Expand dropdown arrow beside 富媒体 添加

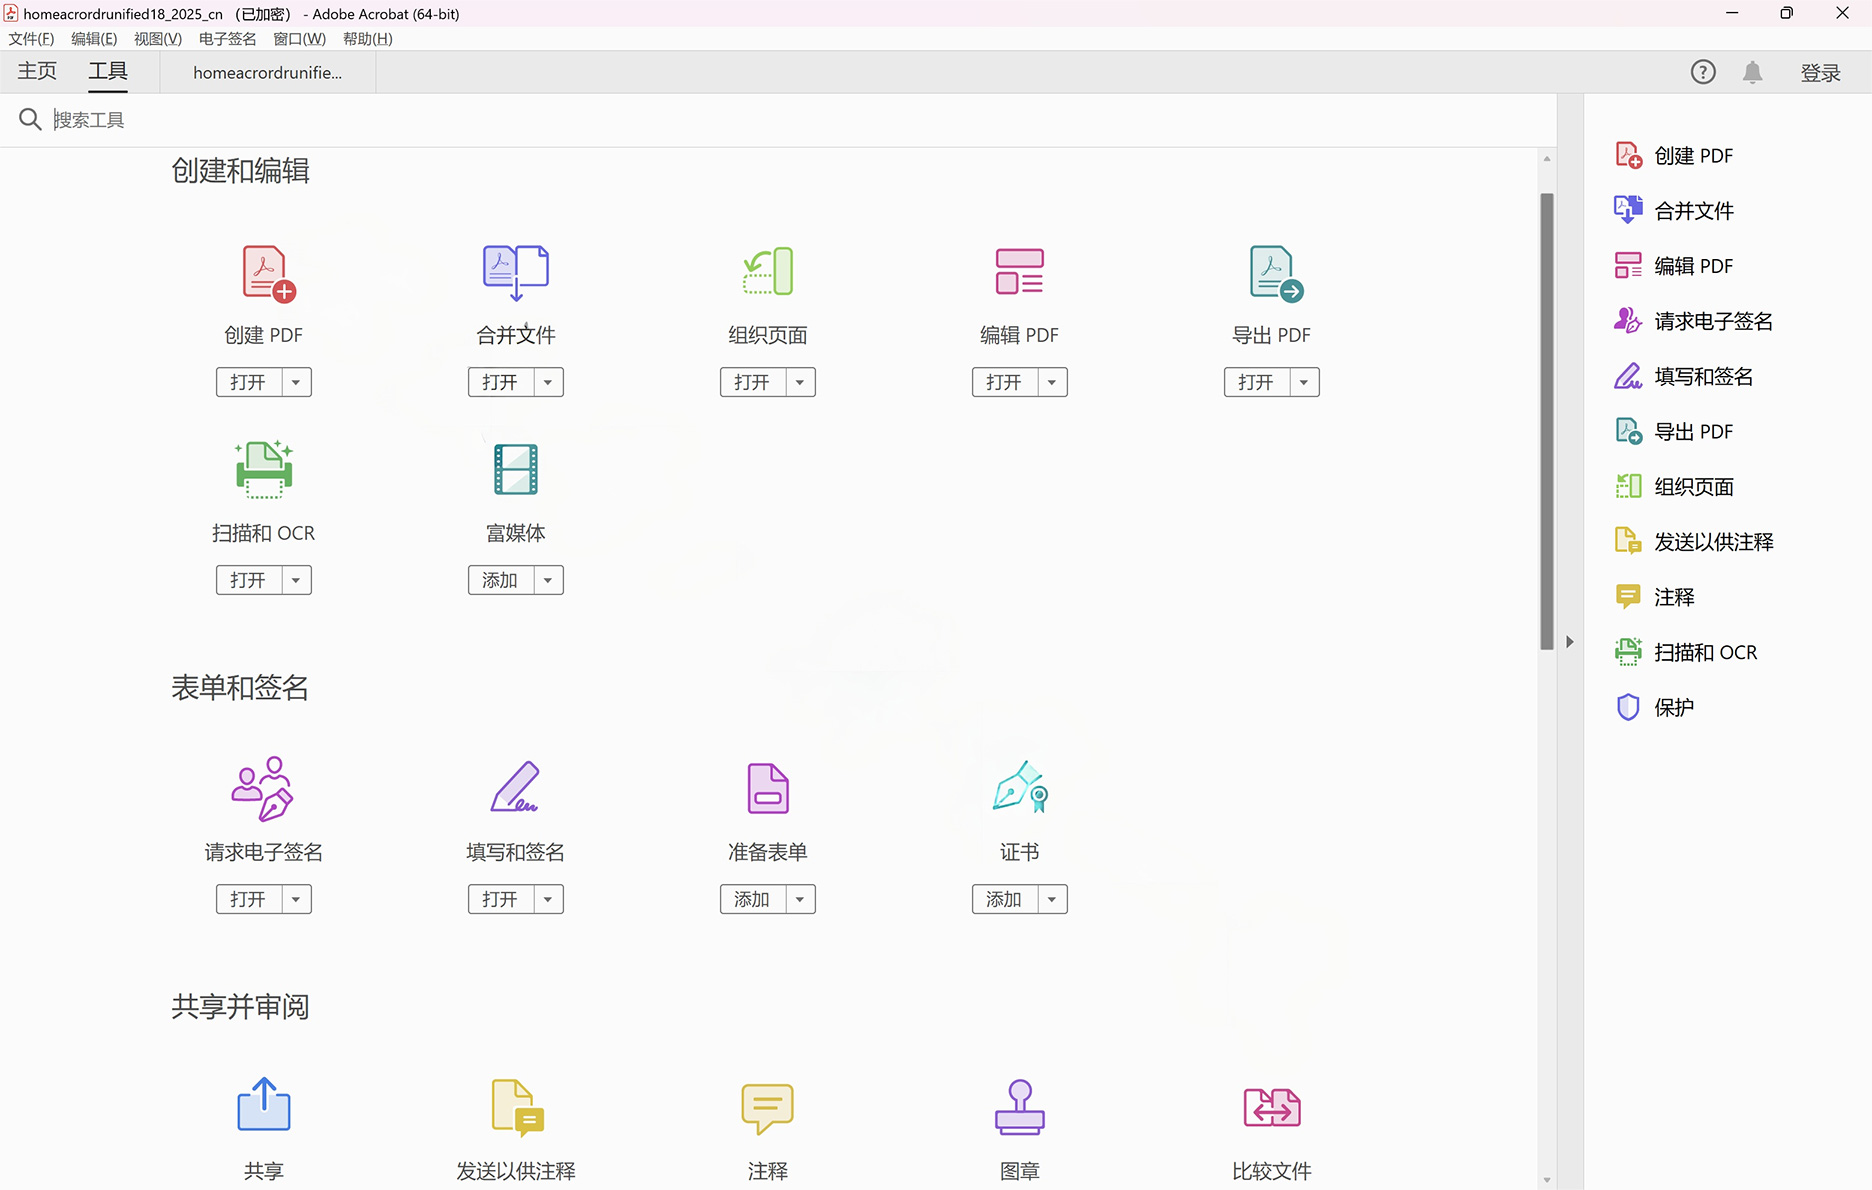[548, 580]
